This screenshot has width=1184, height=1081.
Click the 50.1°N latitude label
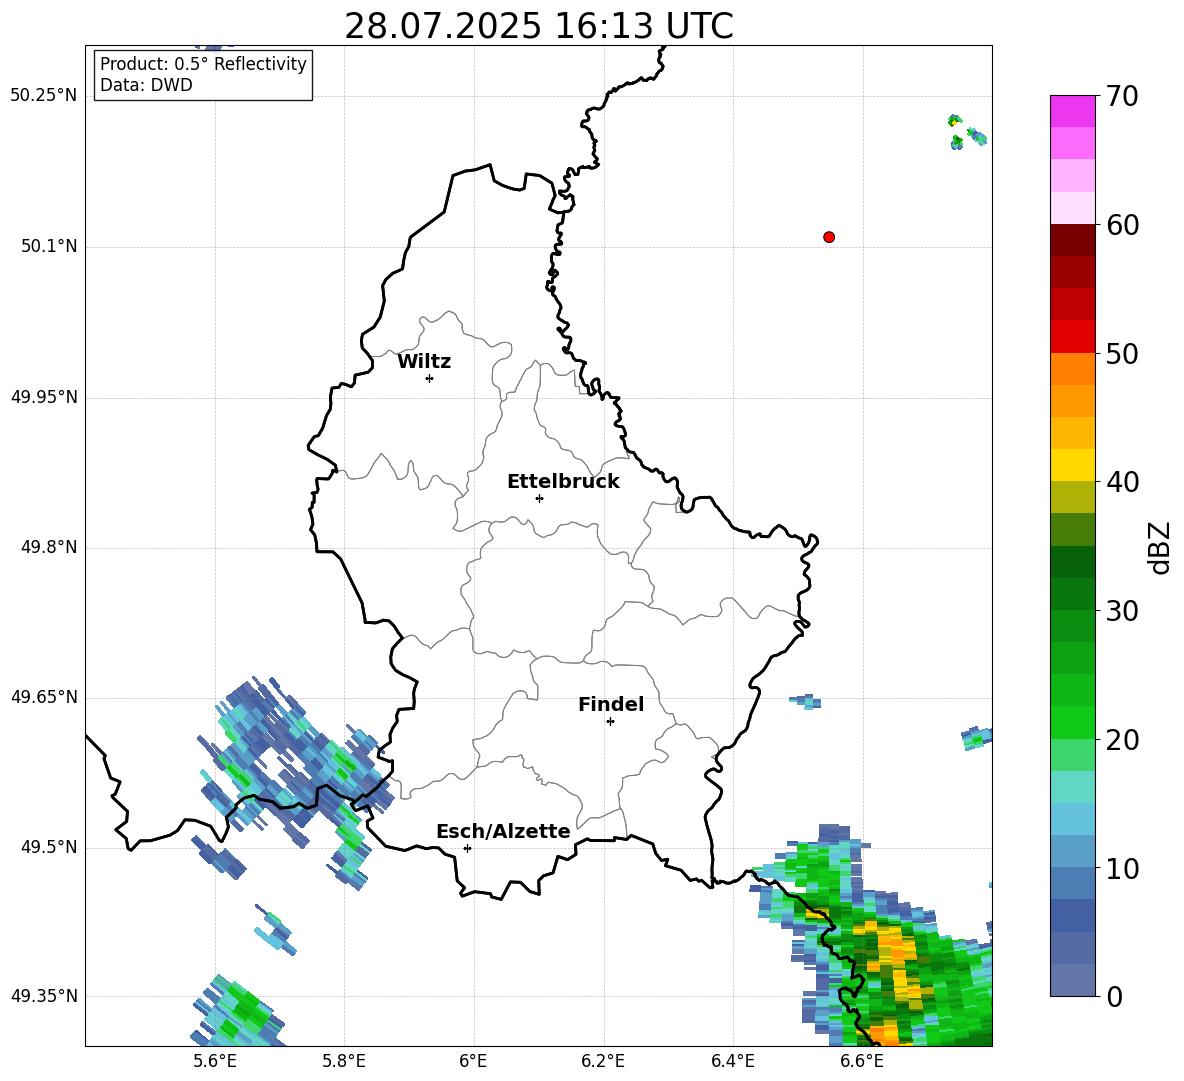tap(49, 247)
